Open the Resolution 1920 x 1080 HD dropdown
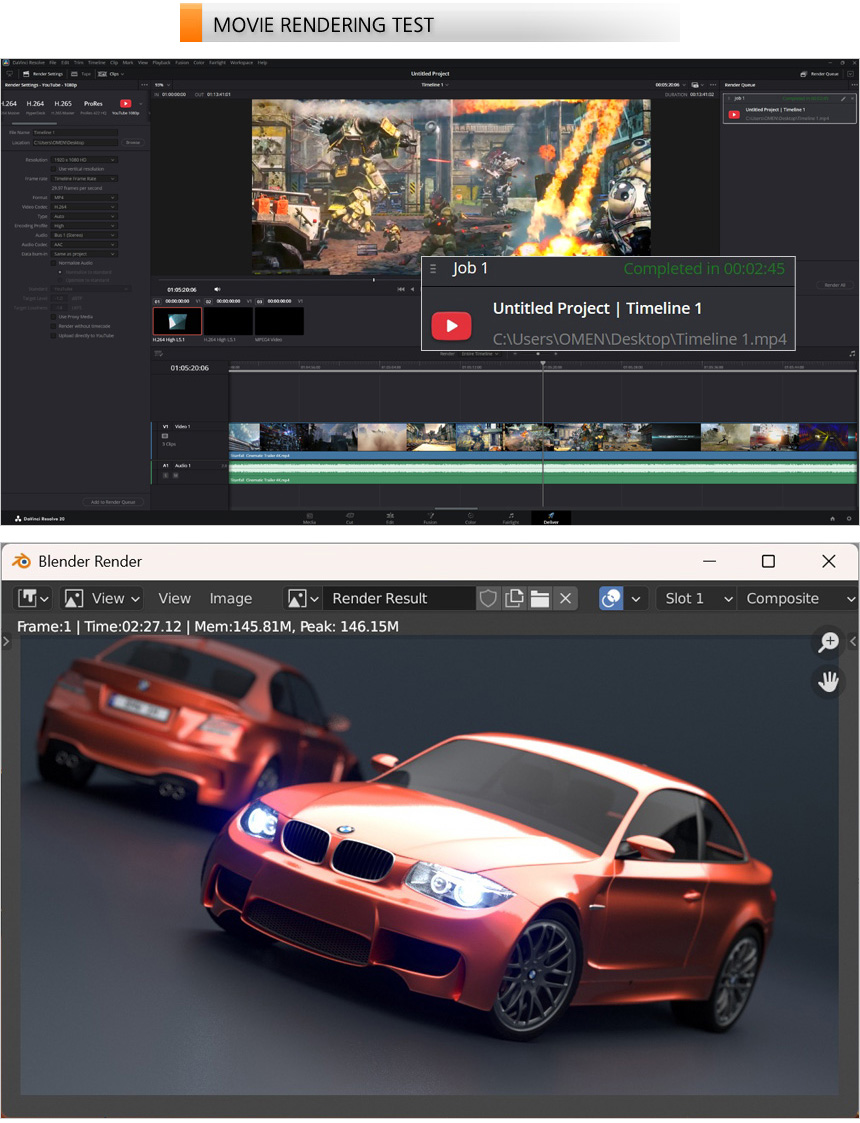Viewport: 860px width, 1123px height. point(85,160)
